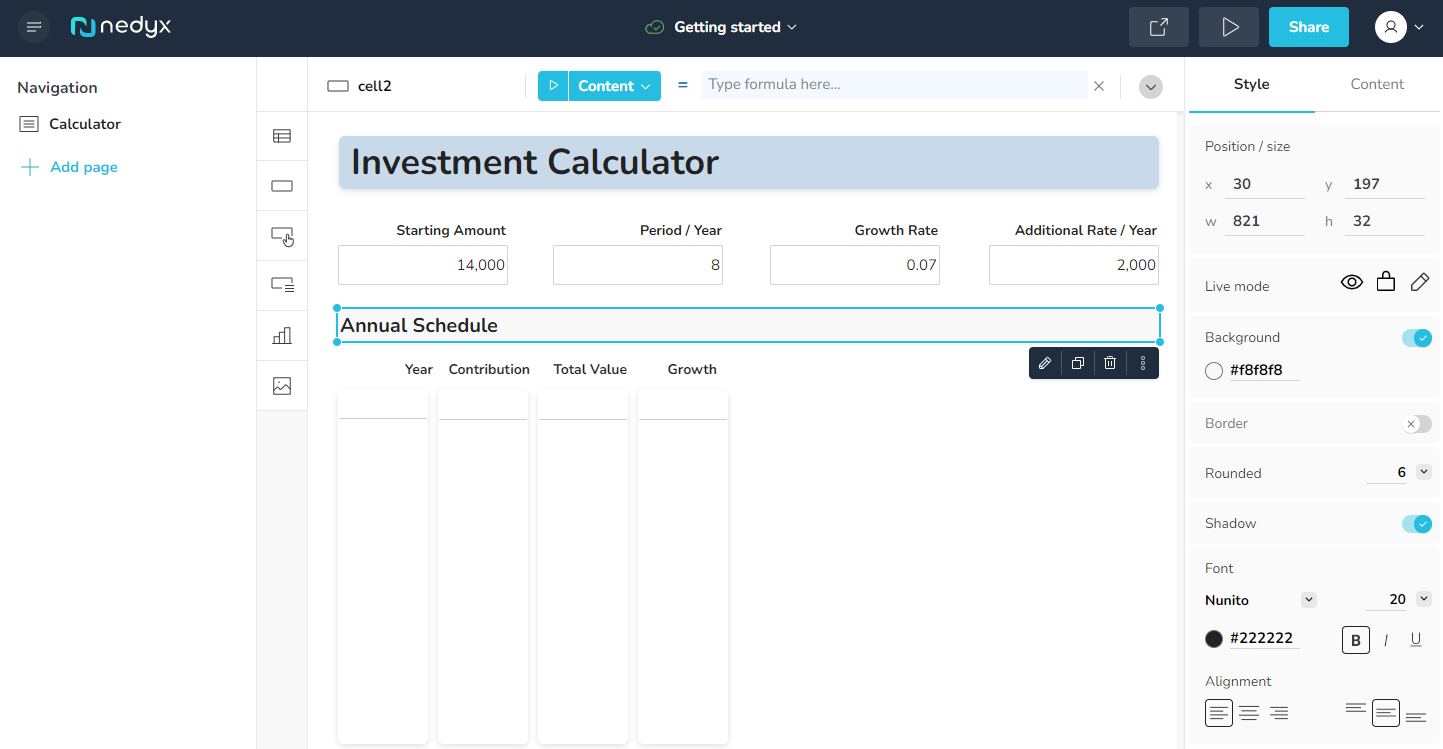
Task: Open the Nunito font family dropdown
Action: (1308, 600)
